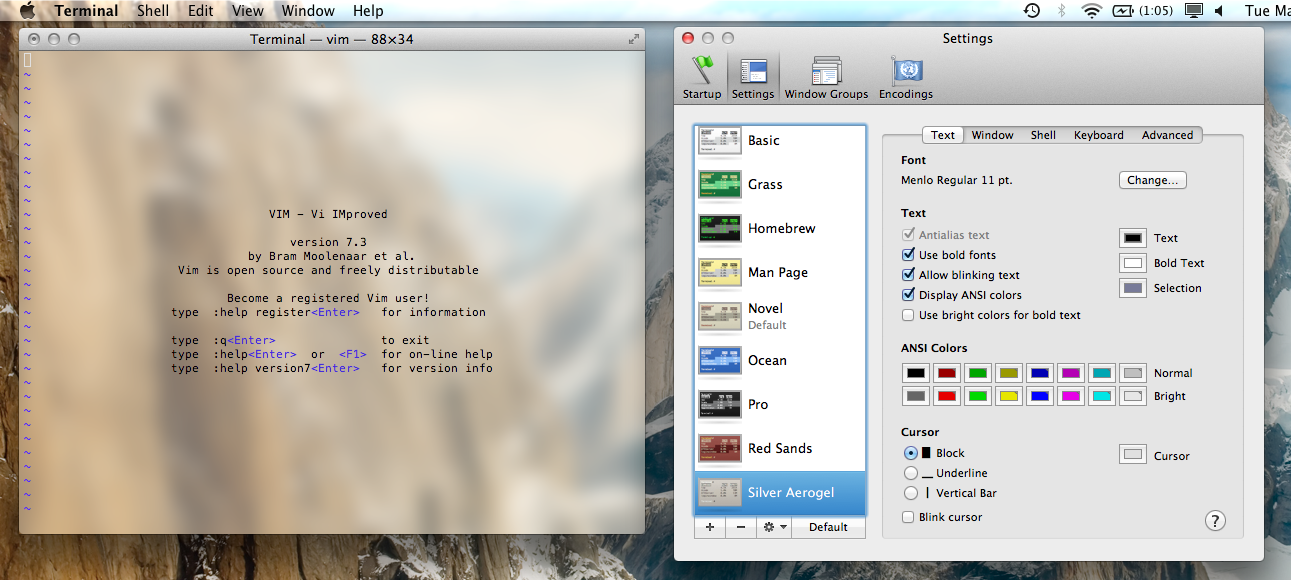The width and height of the screenshot is (1291, 580).
Task: Select the Grass profile
Action: 780,185
